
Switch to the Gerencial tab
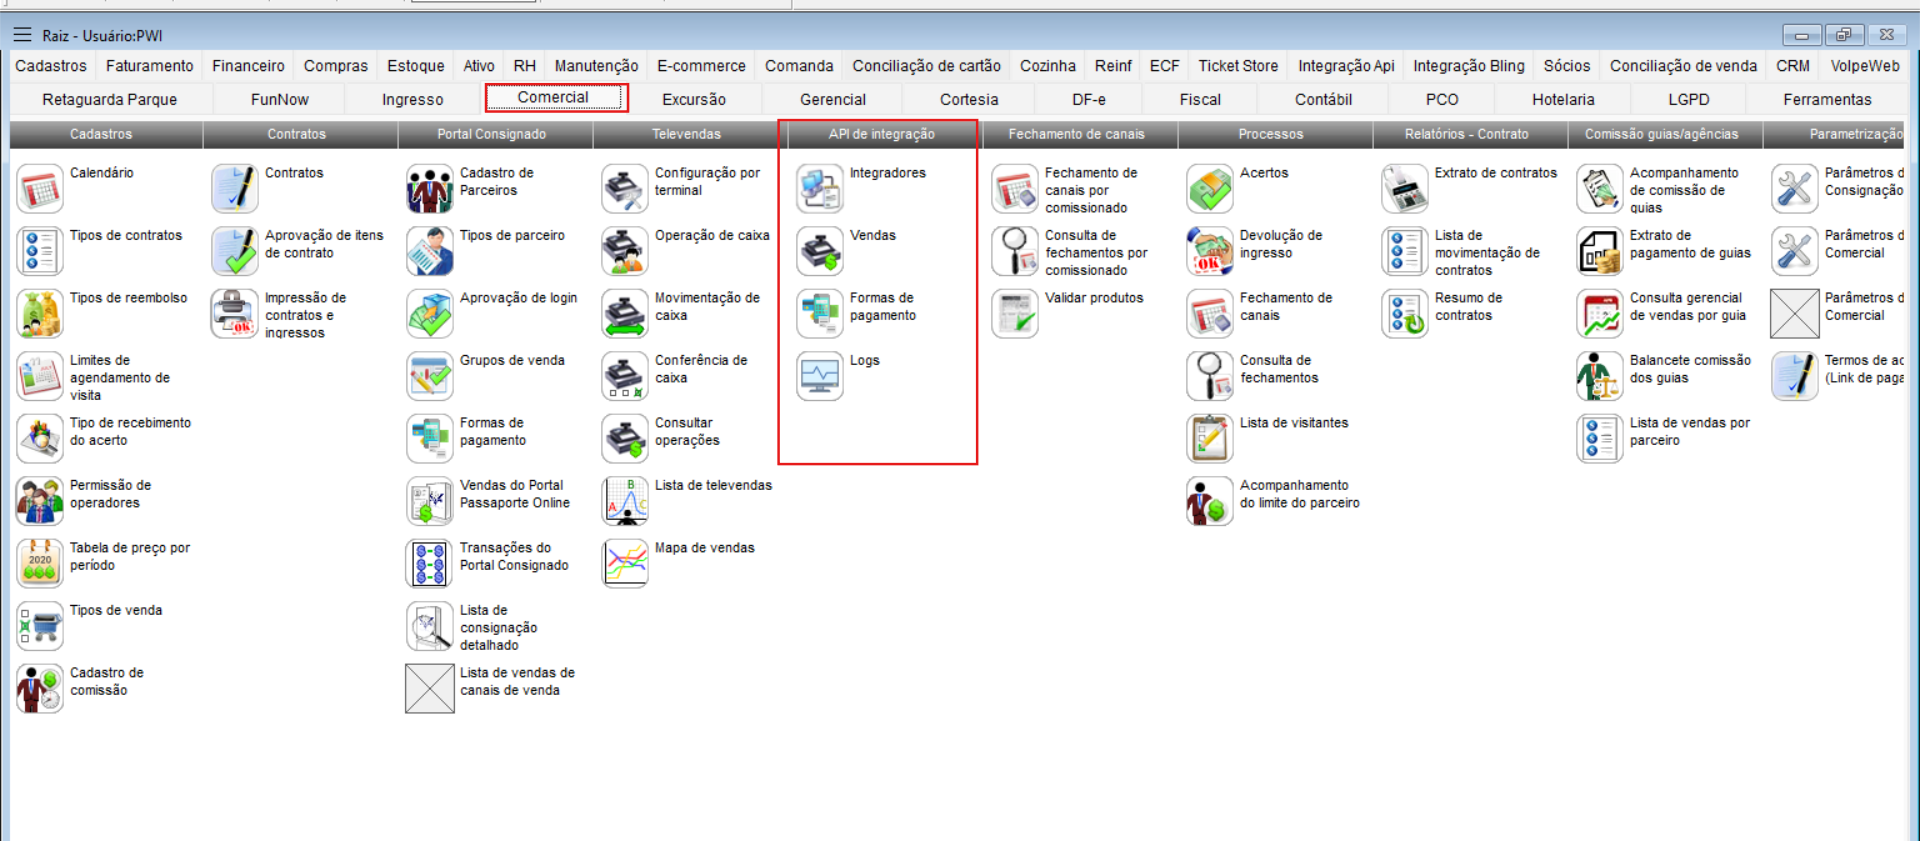[832, 99]
